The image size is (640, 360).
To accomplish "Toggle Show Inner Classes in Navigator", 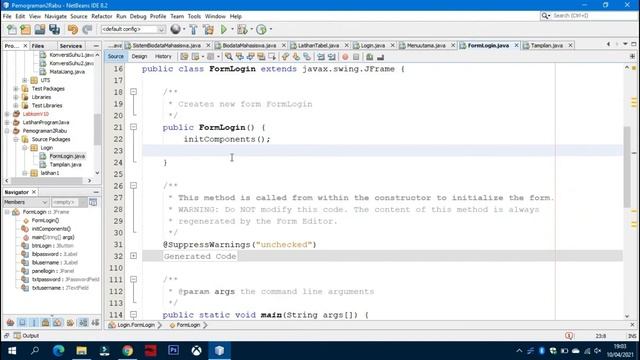I will pyautogui.click(x=58, y=322).
